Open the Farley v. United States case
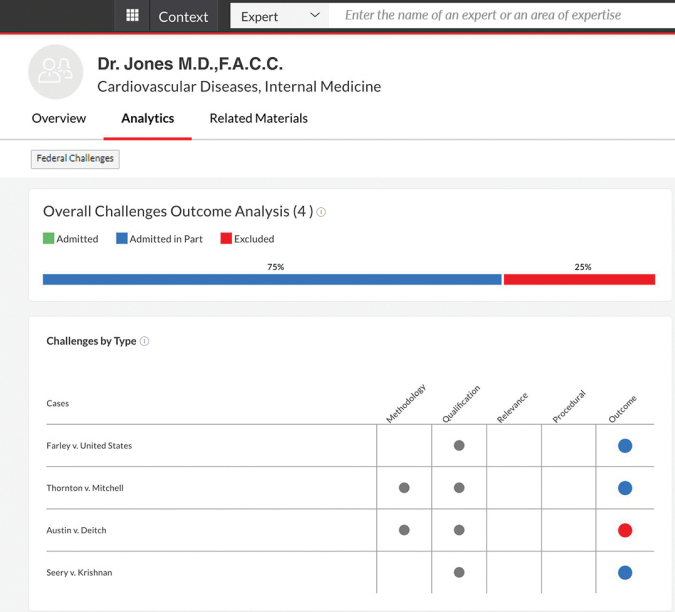The width and height of the screenshot is (675, 612). click(x=89, y=445)
